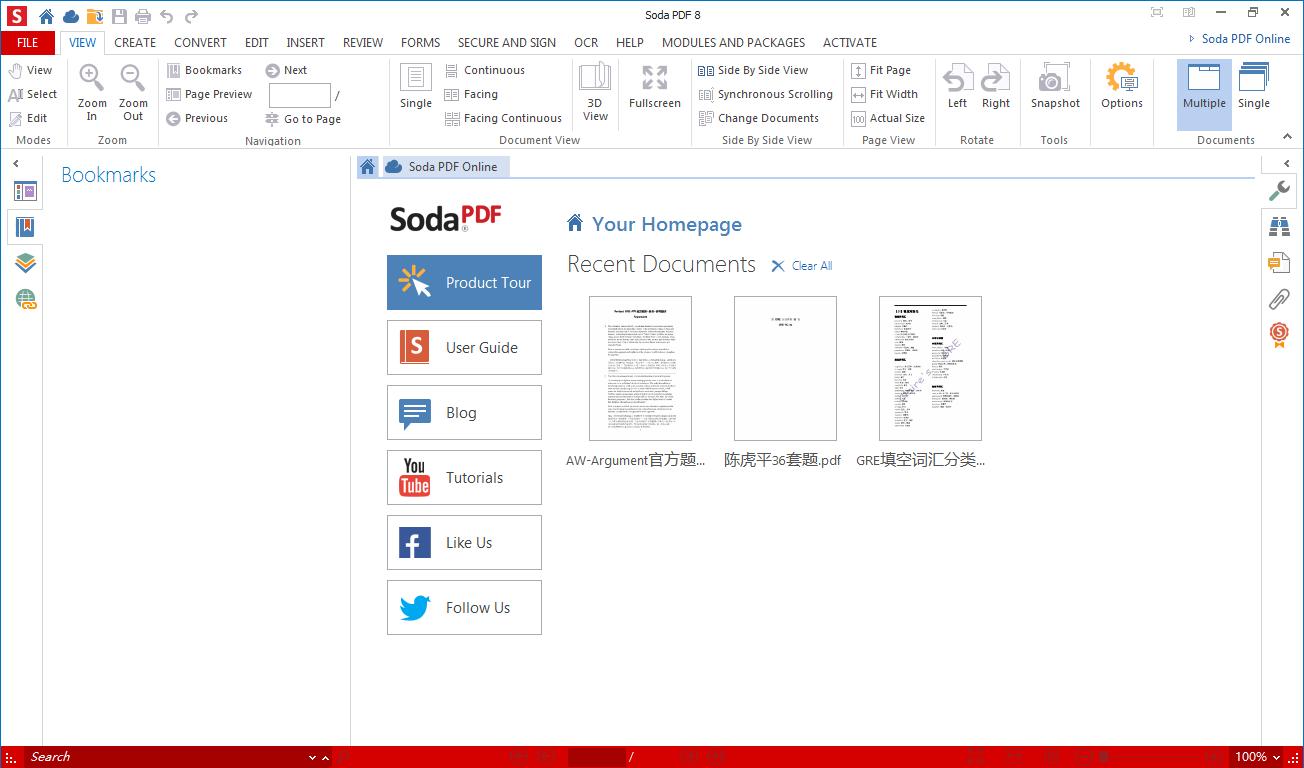Viewport: 1304px width, 768px height.
Task: Open the signature seal panel on right sidebar
Action: point(1279,335)
